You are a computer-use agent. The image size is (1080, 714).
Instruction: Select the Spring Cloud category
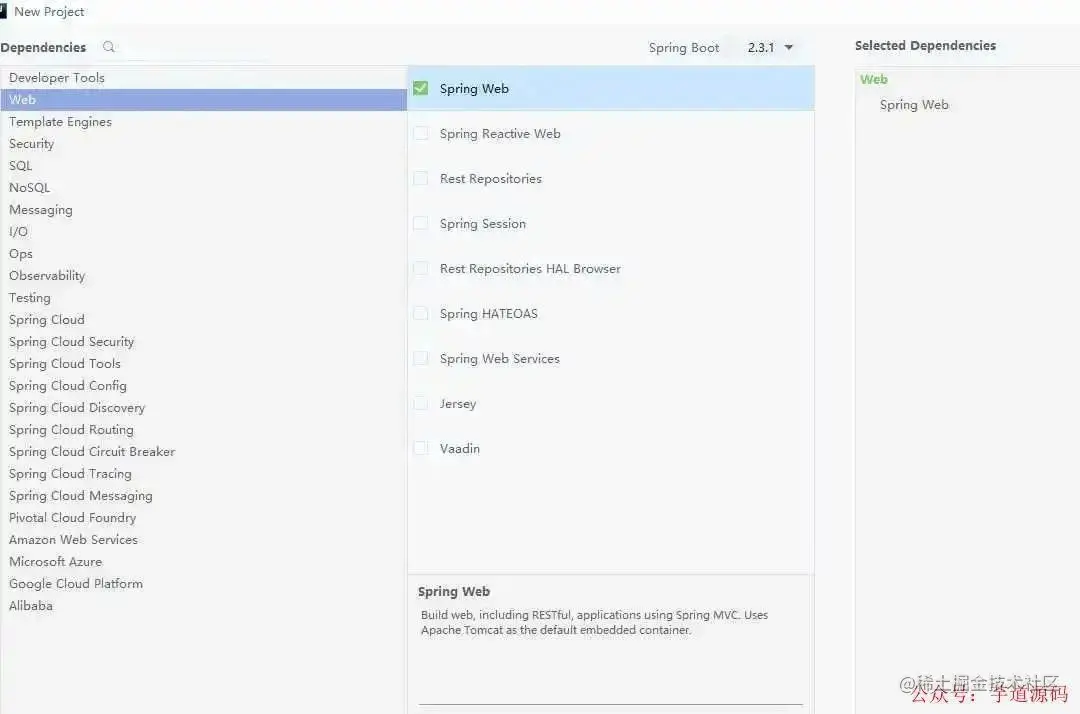coord(204,320)
